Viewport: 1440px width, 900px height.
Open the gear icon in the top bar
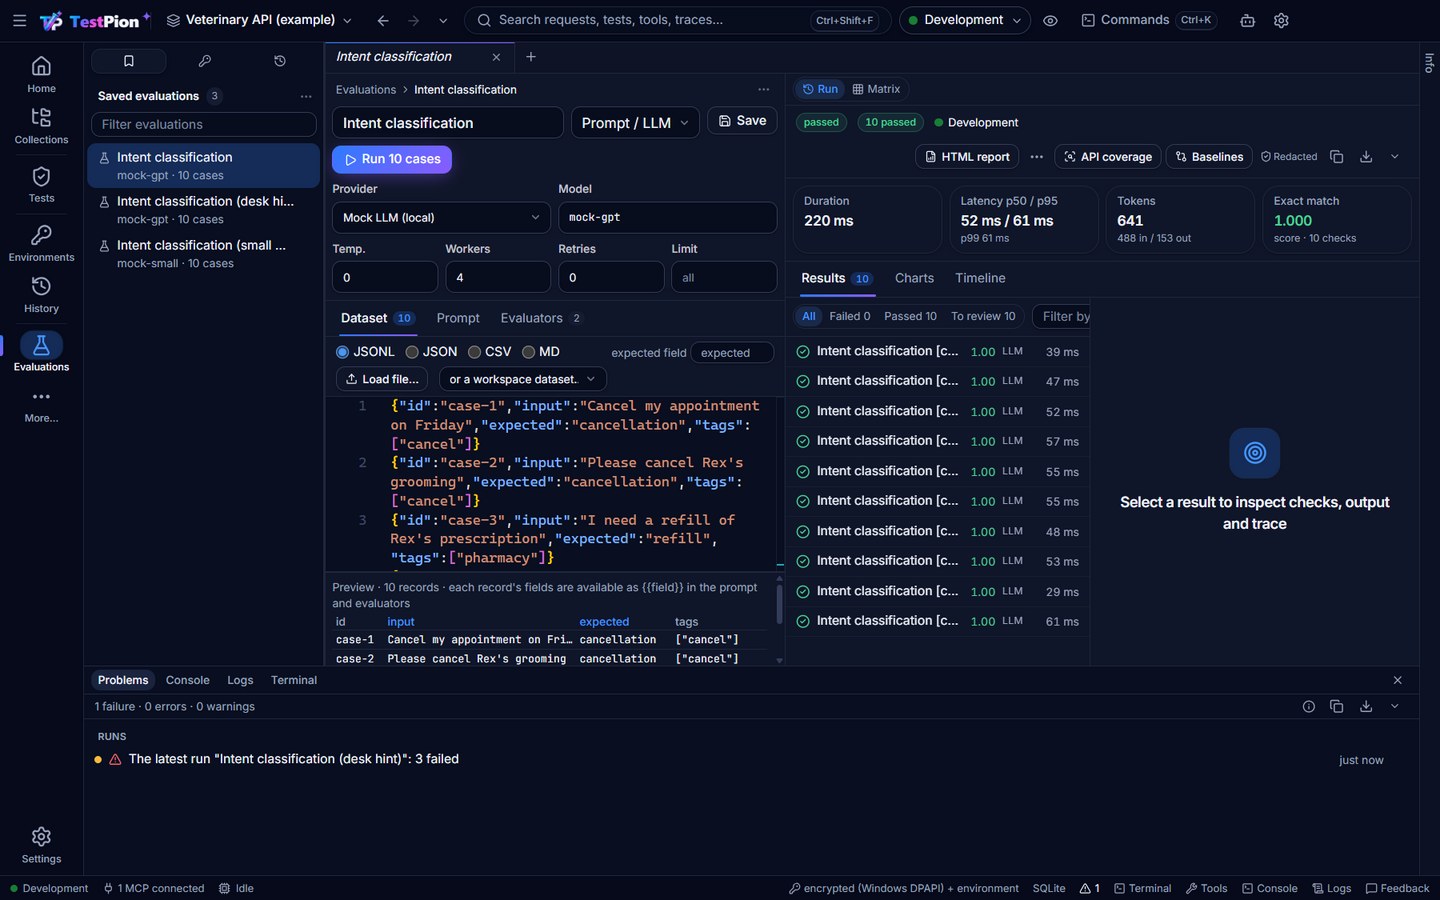[1281, 20]
